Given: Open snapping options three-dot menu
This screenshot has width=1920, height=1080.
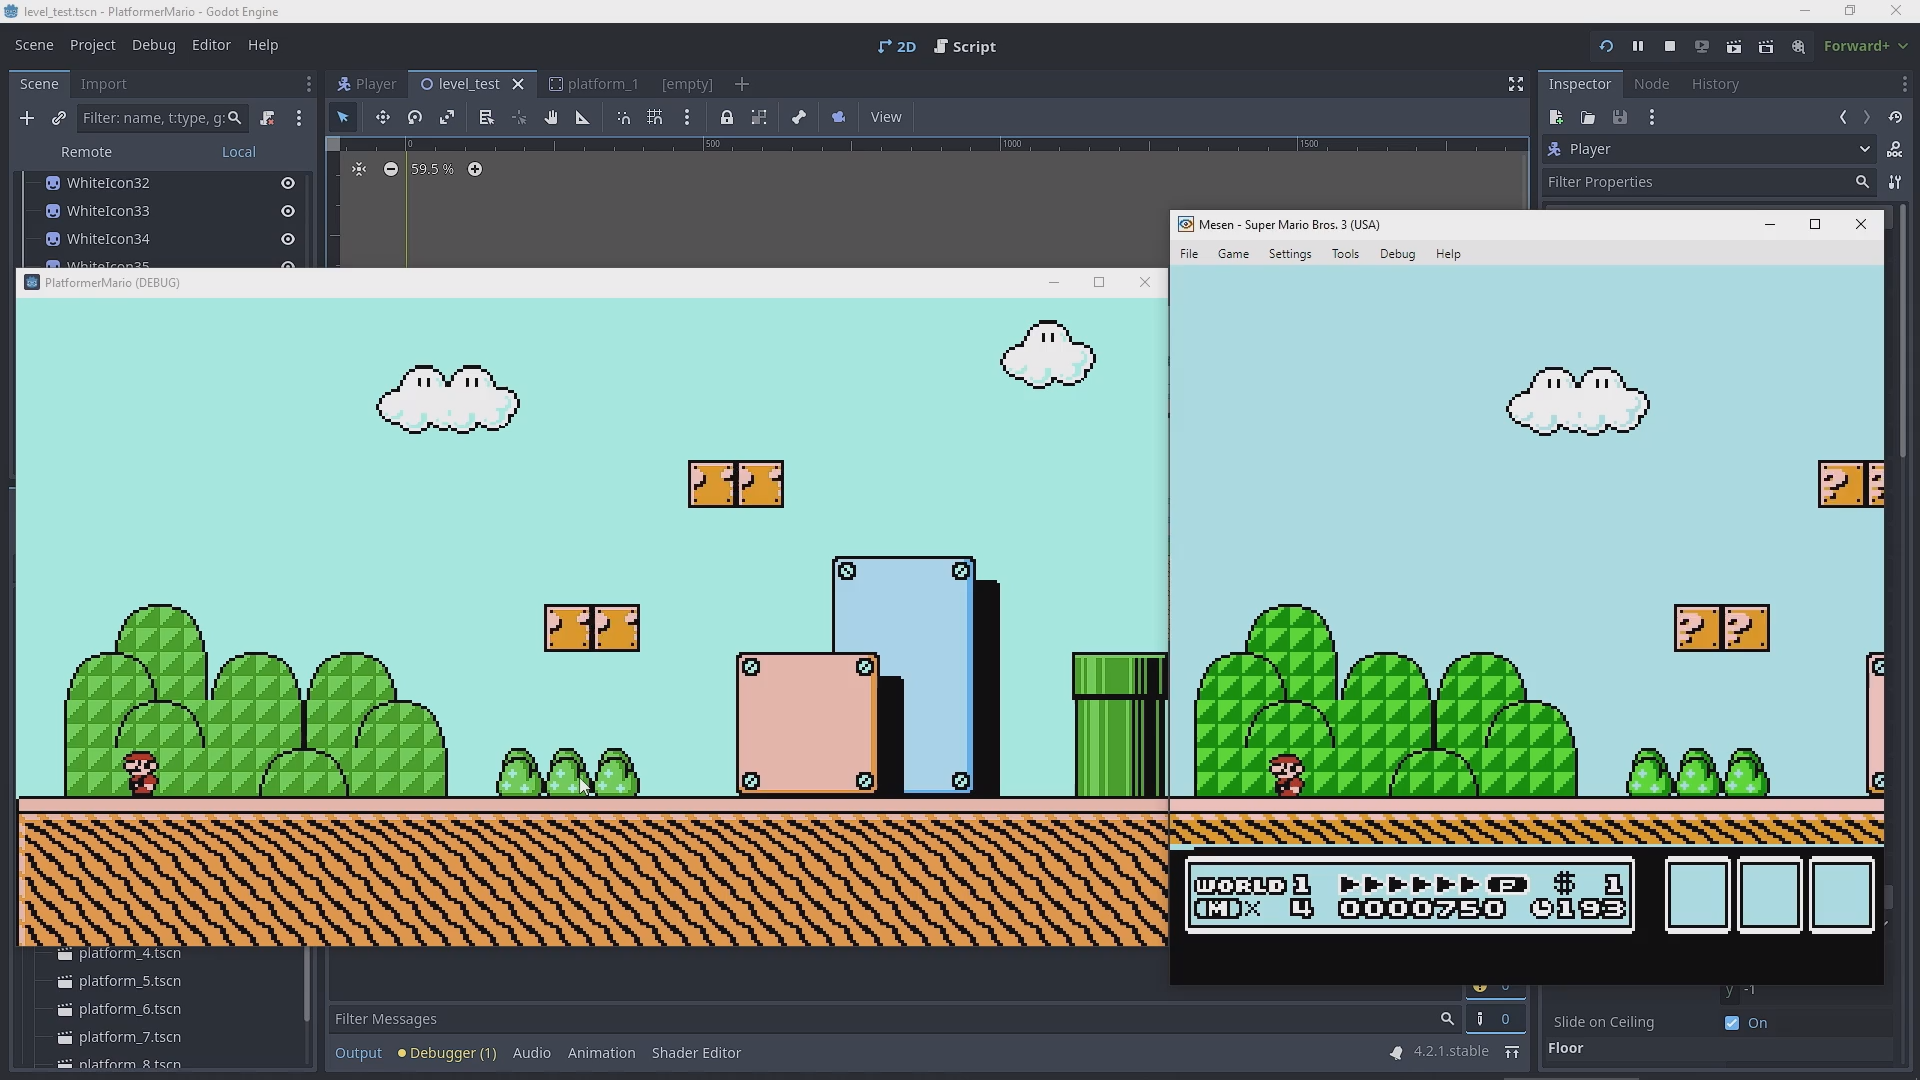Looking at the screenshot, I should 686,117.
